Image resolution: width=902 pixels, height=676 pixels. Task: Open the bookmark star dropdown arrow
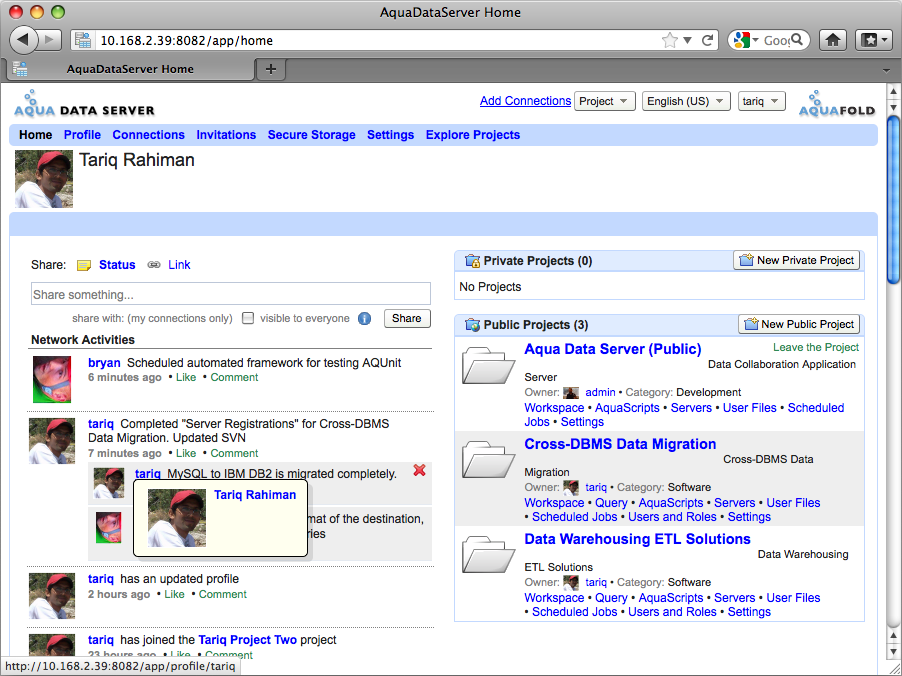[x=687, y=40]
